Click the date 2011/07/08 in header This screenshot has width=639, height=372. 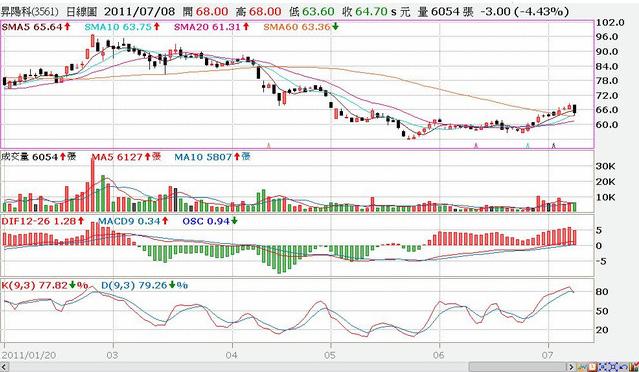tap(138, 11)
